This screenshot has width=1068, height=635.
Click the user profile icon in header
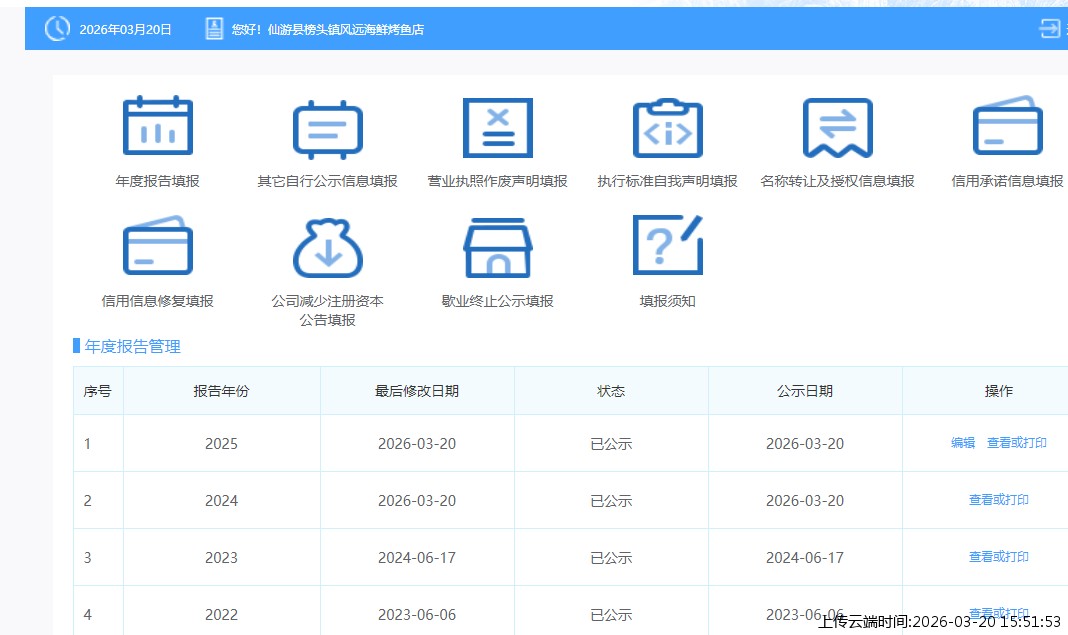(x=214, y=29)
